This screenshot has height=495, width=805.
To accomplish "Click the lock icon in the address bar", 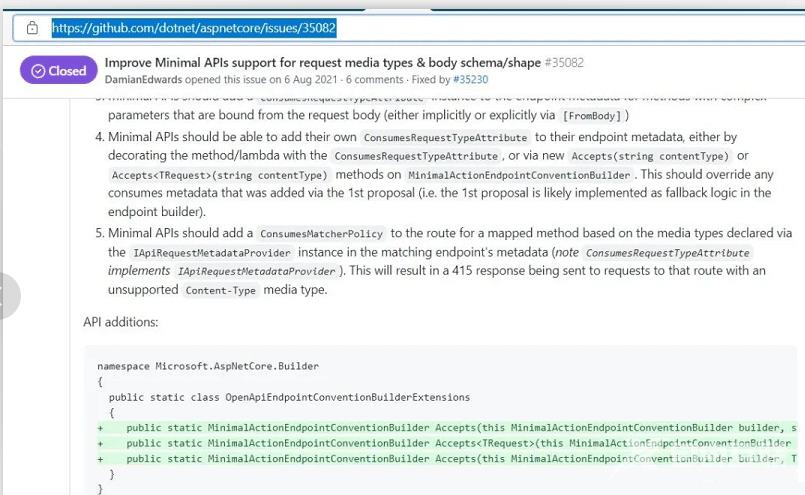I will 32,28.
